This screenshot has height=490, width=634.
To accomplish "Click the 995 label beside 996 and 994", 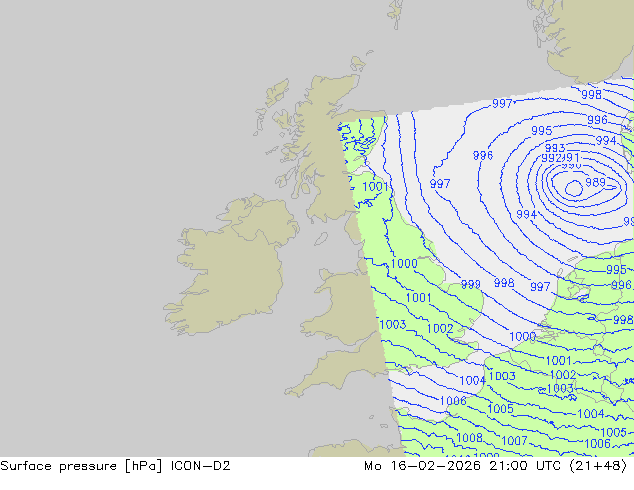I will [x=541, y=131].
